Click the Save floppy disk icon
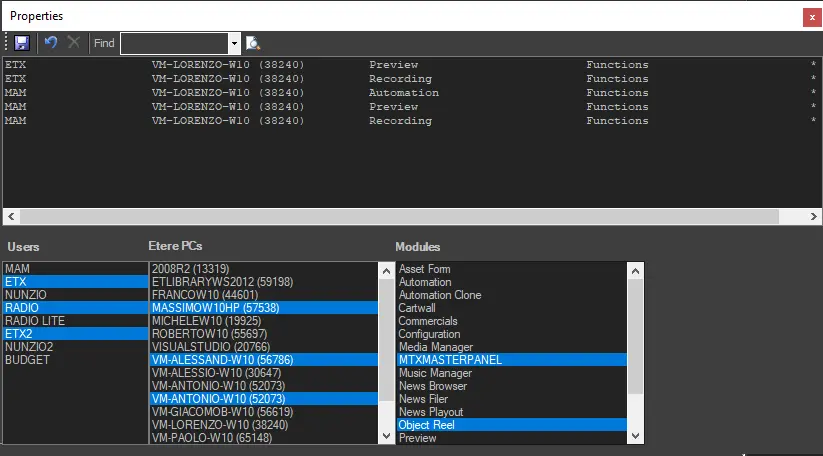 [22, 43]
